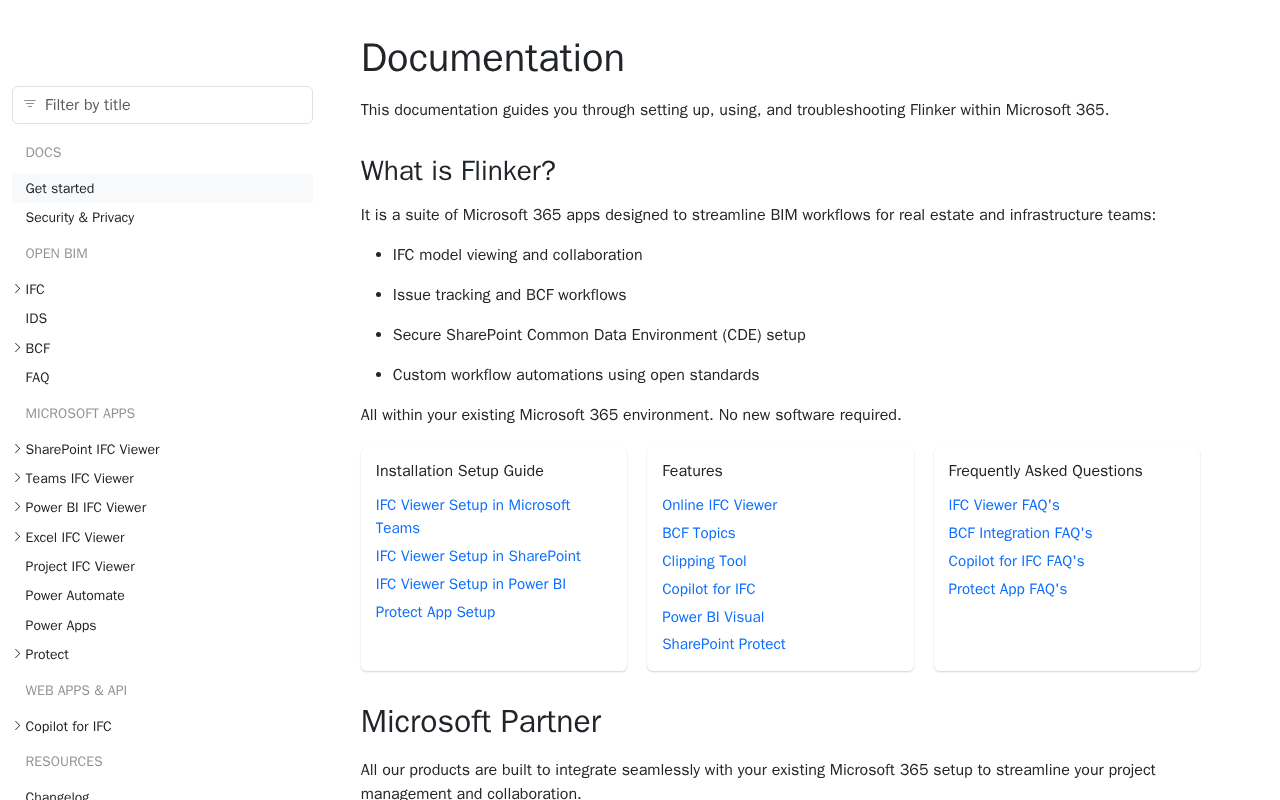Open the BCF Topics link
1280x800 pixels.
(x=698, y=533)
